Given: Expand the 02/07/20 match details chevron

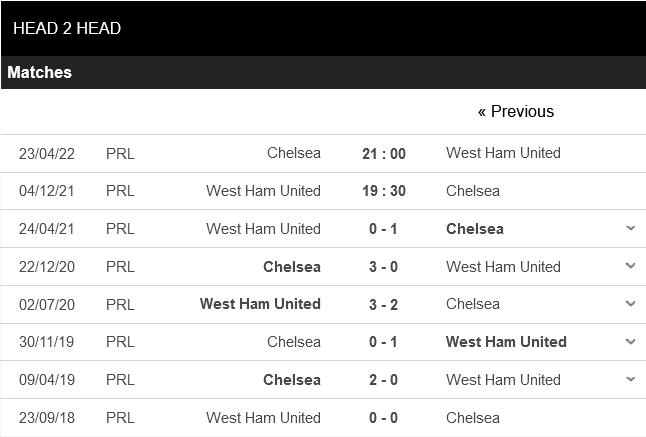Looking at the screenshot, I should tap(630, 304).
